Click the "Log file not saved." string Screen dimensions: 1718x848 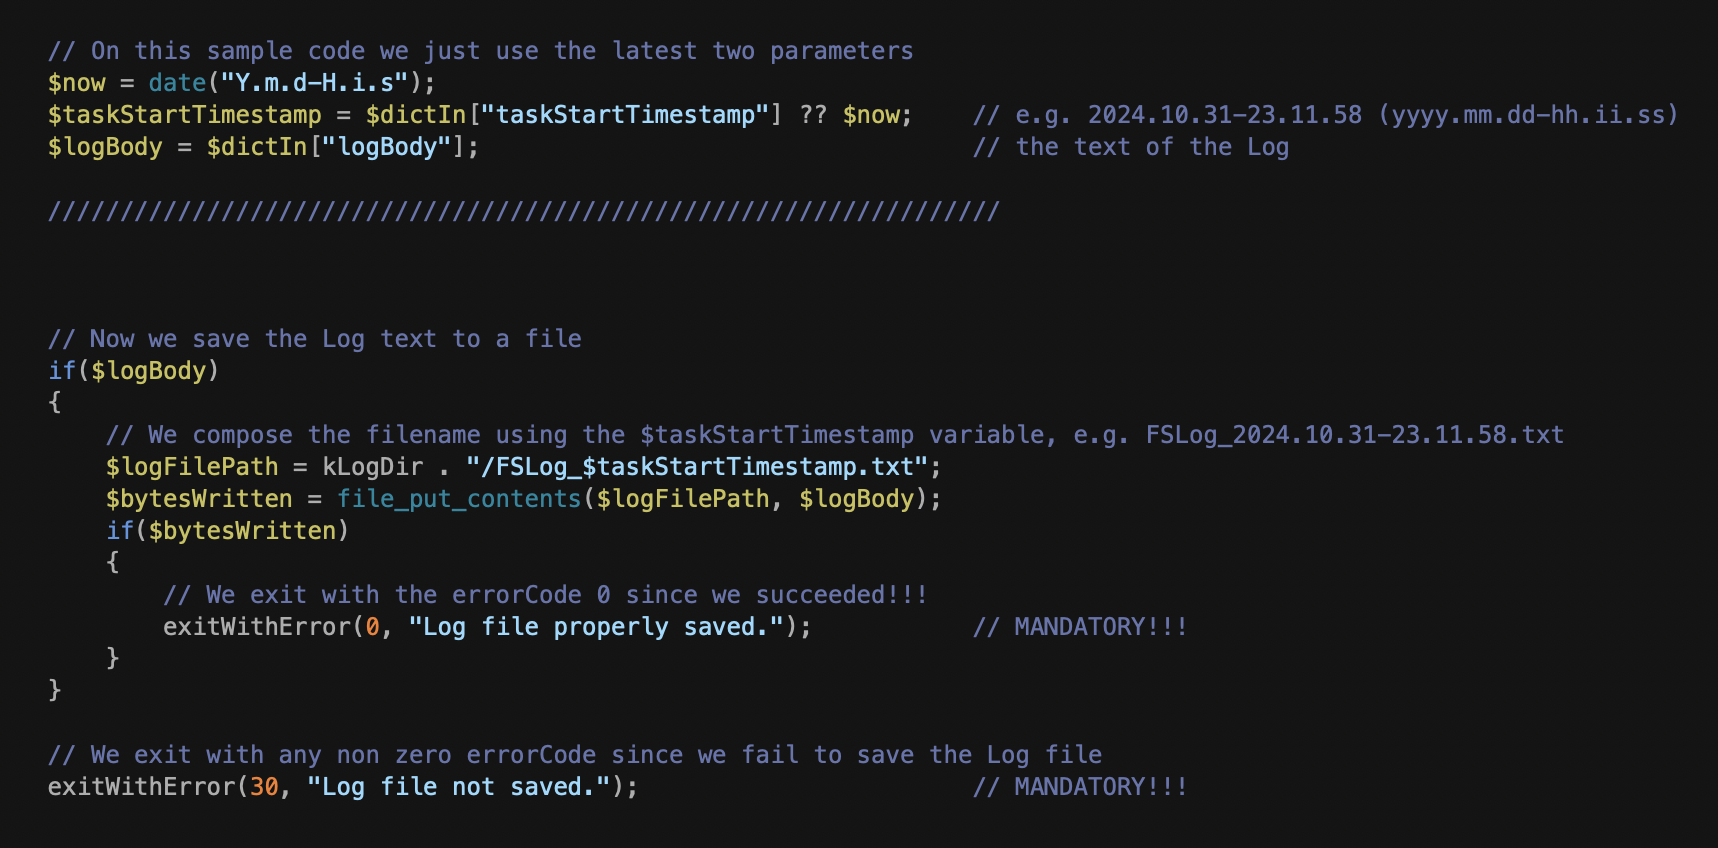tap(459, 787)
